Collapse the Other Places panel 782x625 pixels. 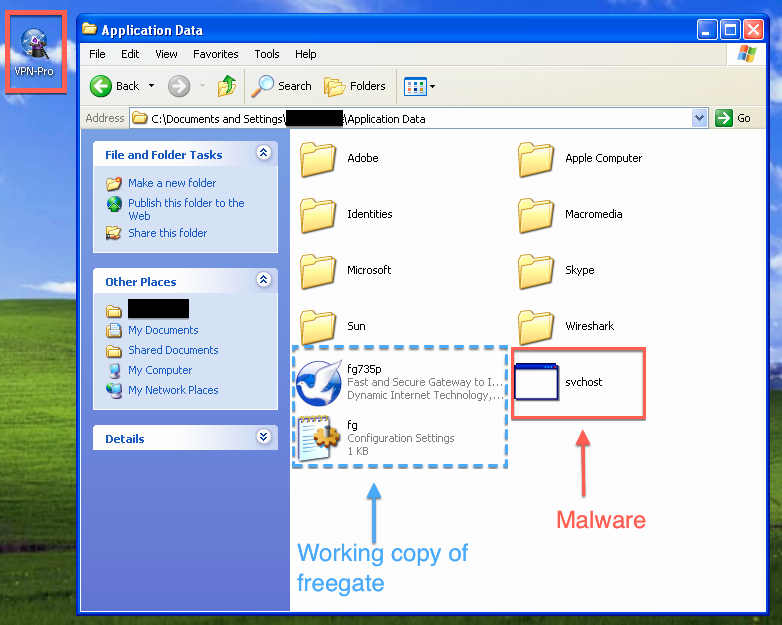264,279
